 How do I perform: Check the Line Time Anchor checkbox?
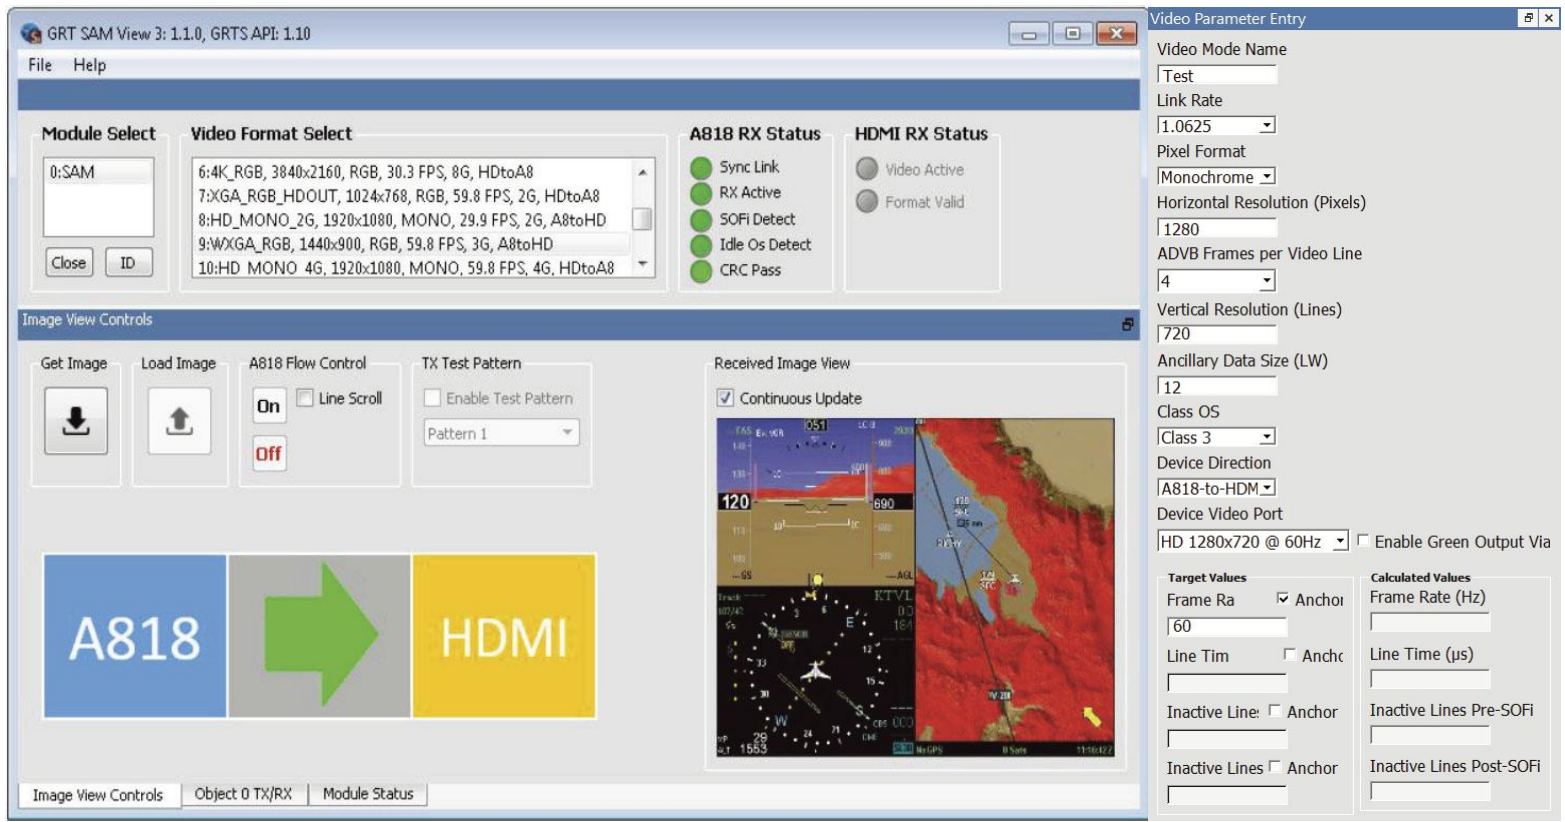click(x=1290, y=655)
